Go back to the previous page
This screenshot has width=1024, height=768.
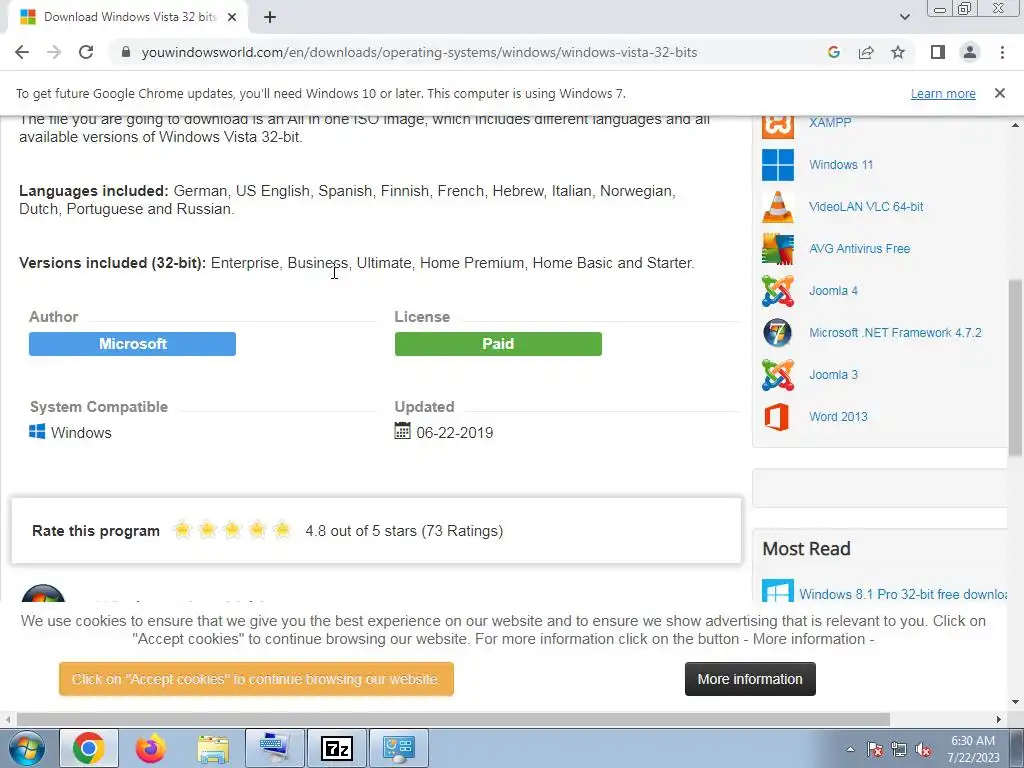(x=22, y=52)
